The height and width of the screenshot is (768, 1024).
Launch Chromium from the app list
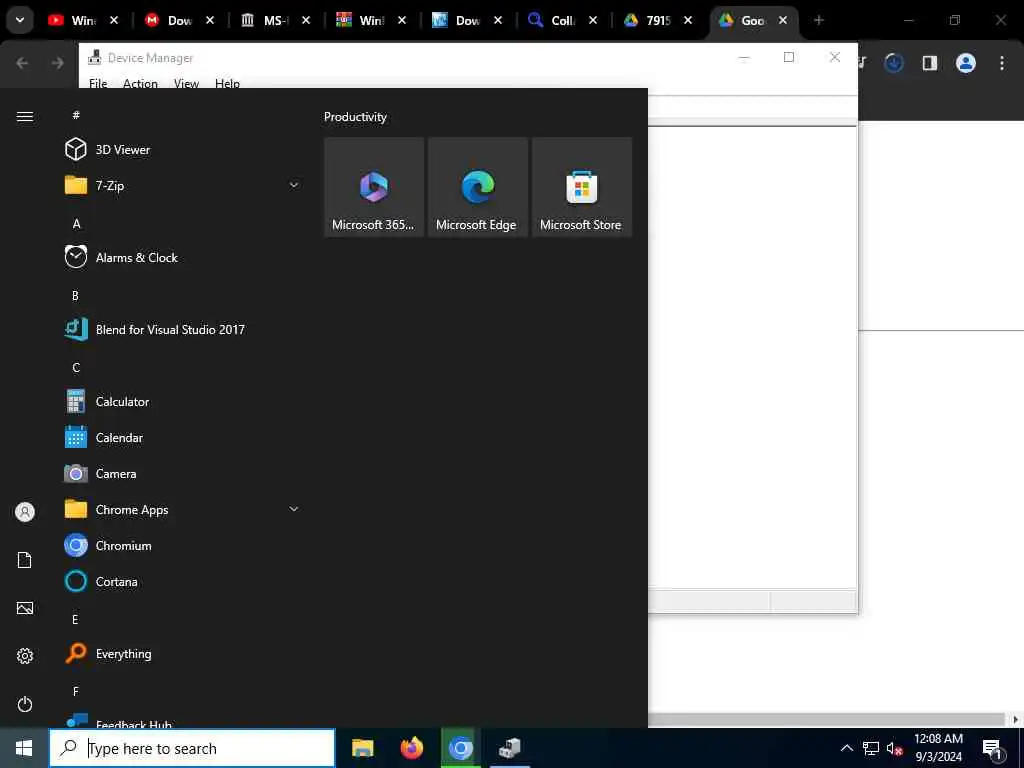pyautogui.click(x=183, y=545)
